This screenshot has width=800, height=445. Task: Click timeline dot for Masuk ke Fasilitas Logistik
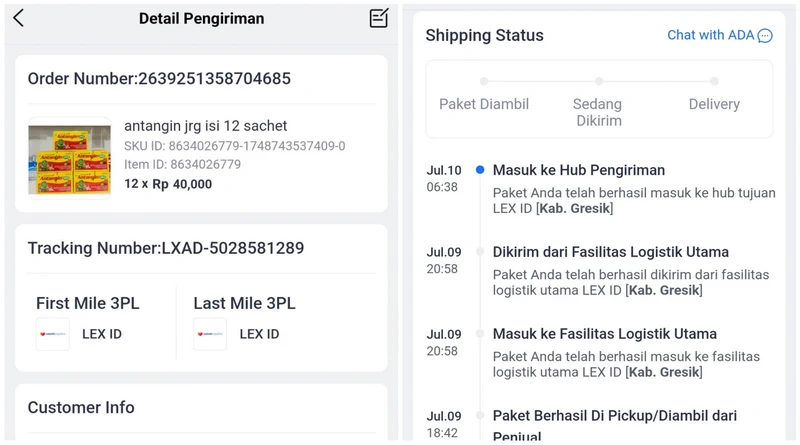(x=480, y=334)
